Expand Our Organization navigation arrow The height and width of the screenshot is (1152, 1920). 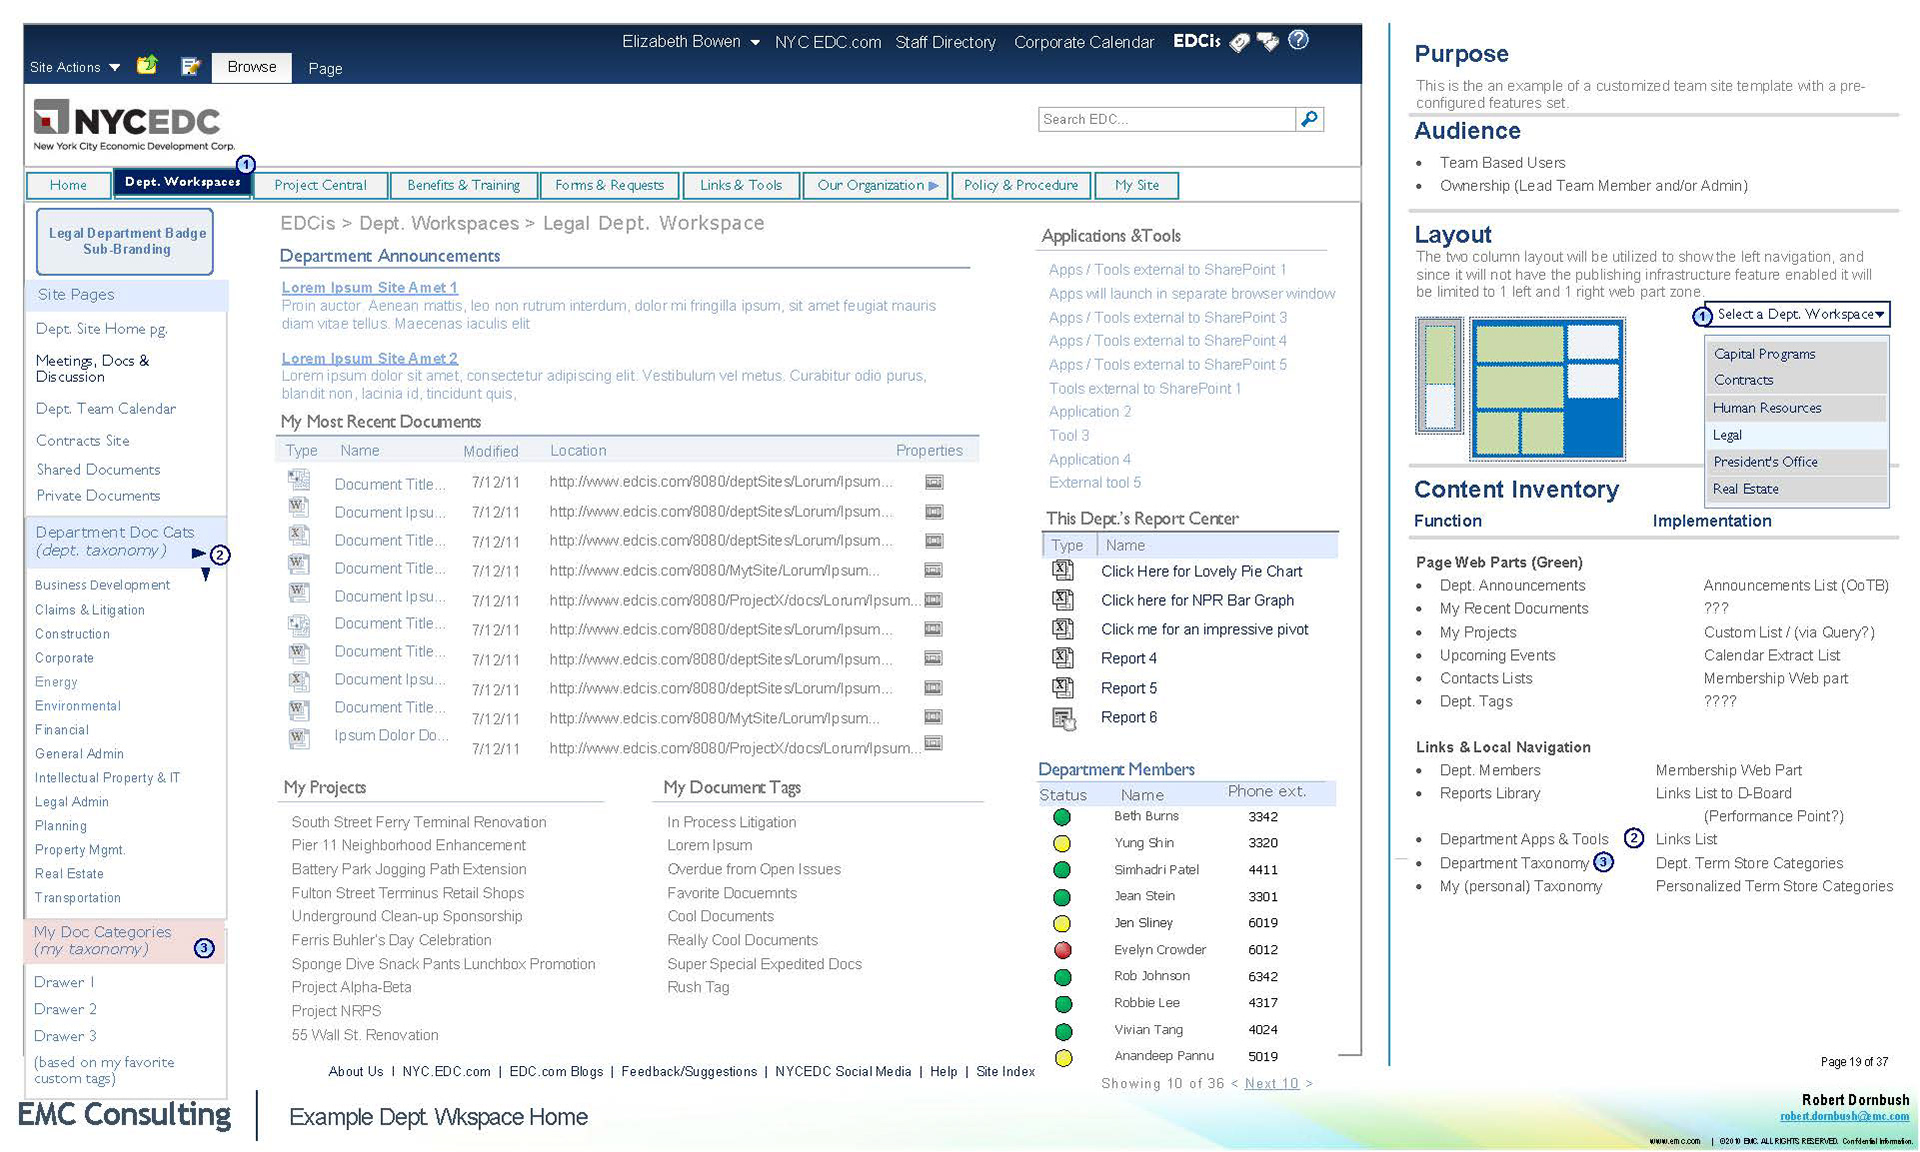[933, 186]
